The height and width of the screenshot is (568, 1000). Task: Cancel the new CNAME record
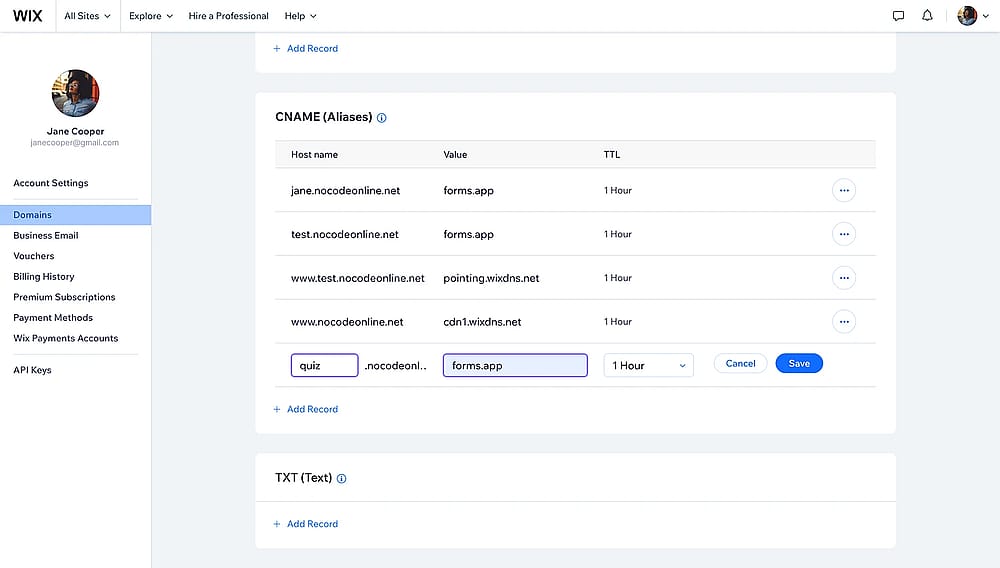[740, 363]
